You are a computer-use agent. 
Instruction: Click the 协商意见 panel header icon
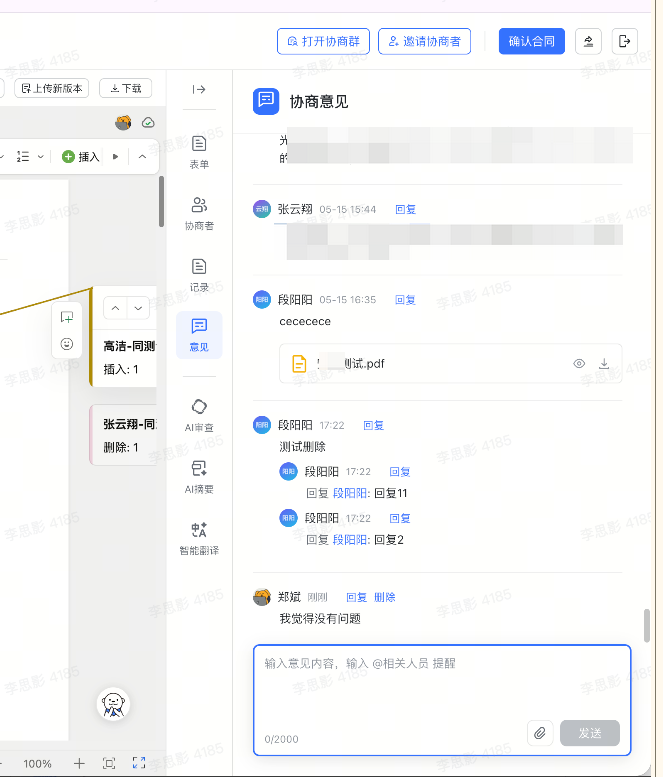click(x=266, y=102)
